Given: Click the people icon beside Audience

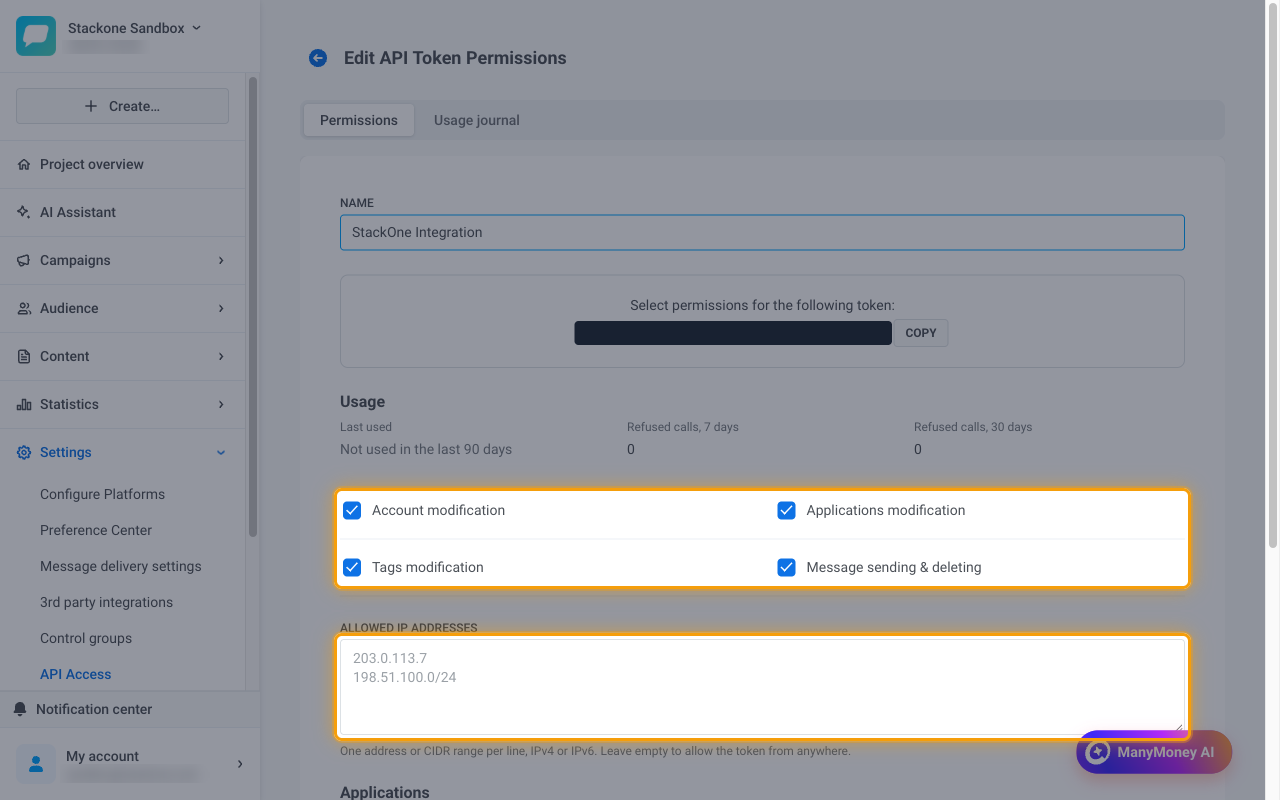Looking at the screenshot, I should [x=24, y=308].
